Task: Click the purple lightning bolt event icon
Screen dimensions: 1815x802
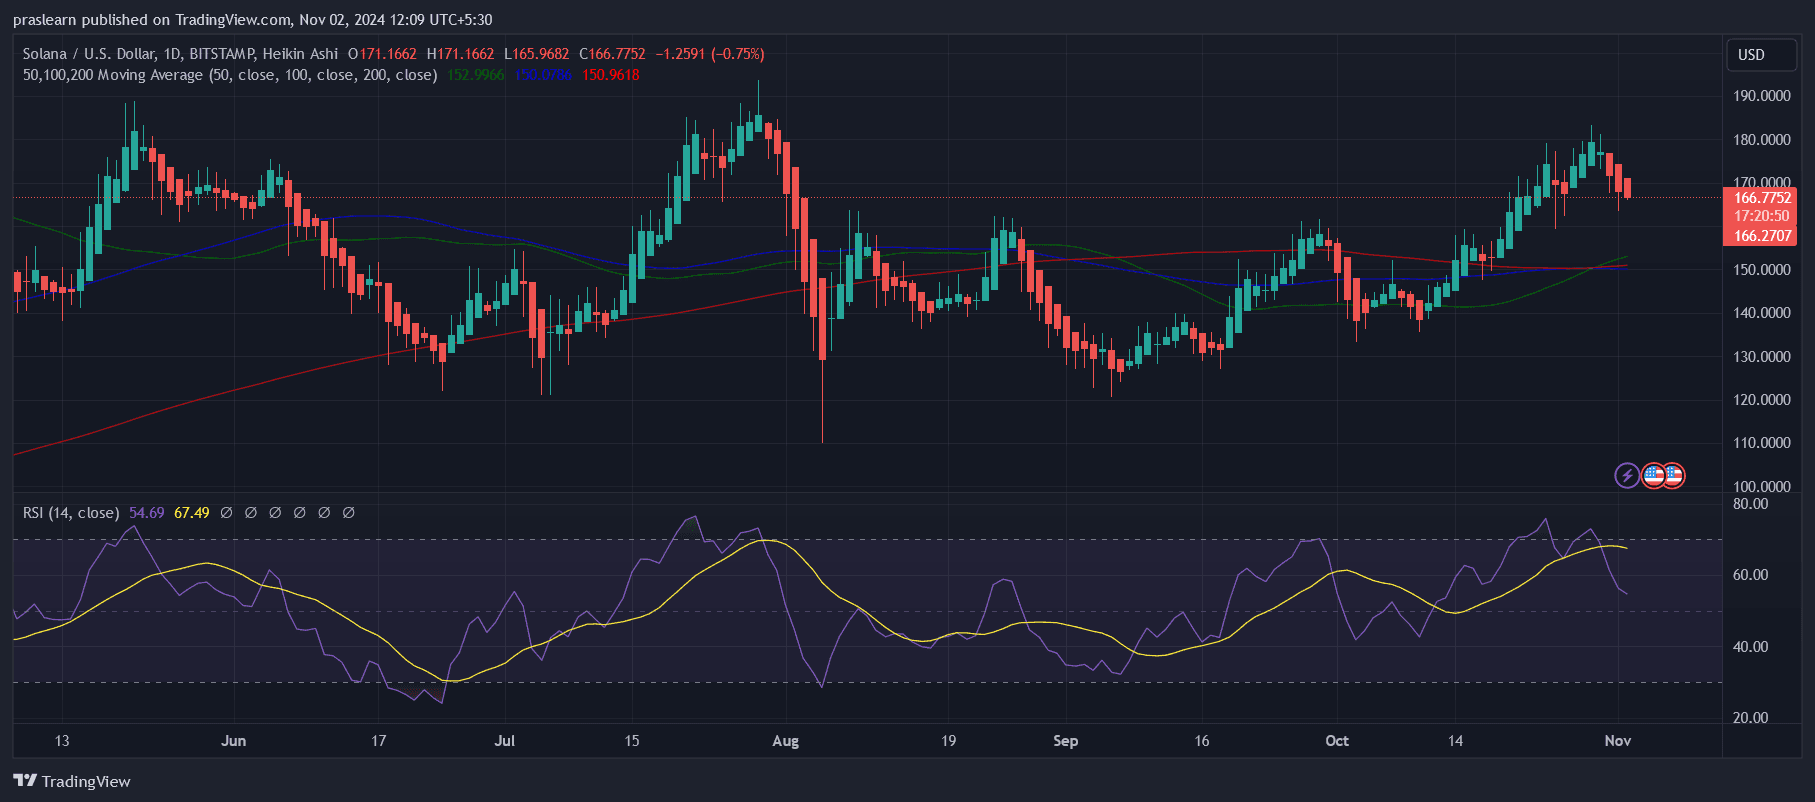Action: click(x=1627, y=475)
